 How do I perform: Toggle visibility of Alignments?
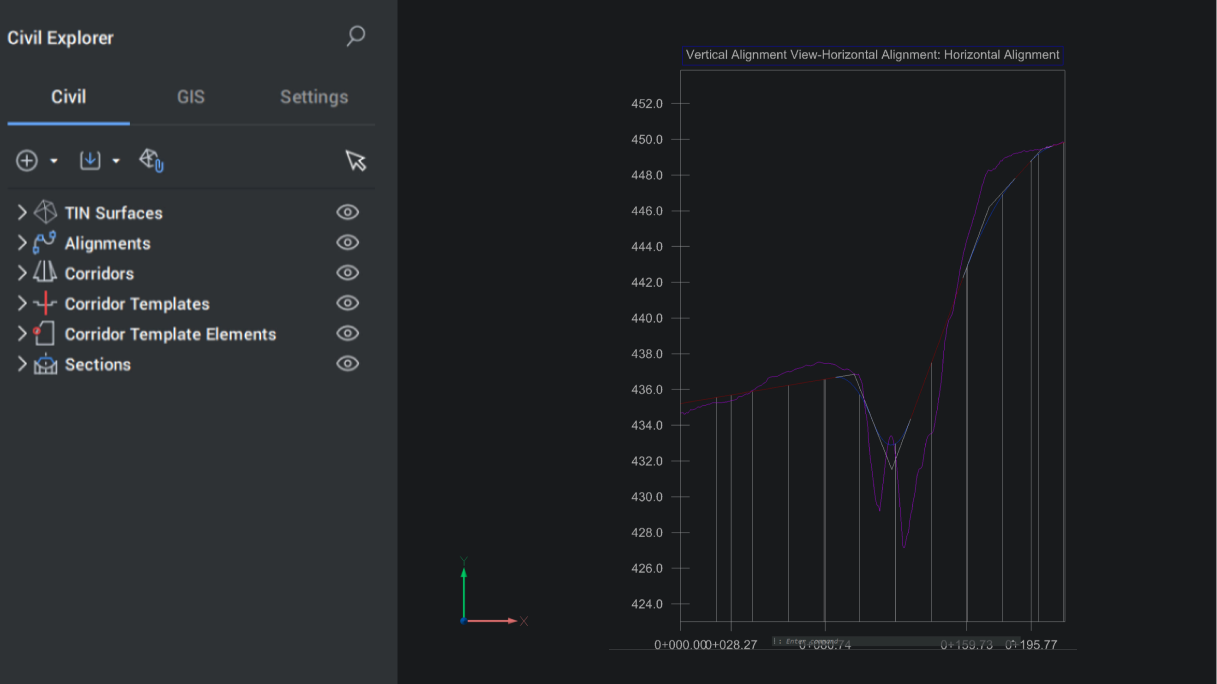347,242
